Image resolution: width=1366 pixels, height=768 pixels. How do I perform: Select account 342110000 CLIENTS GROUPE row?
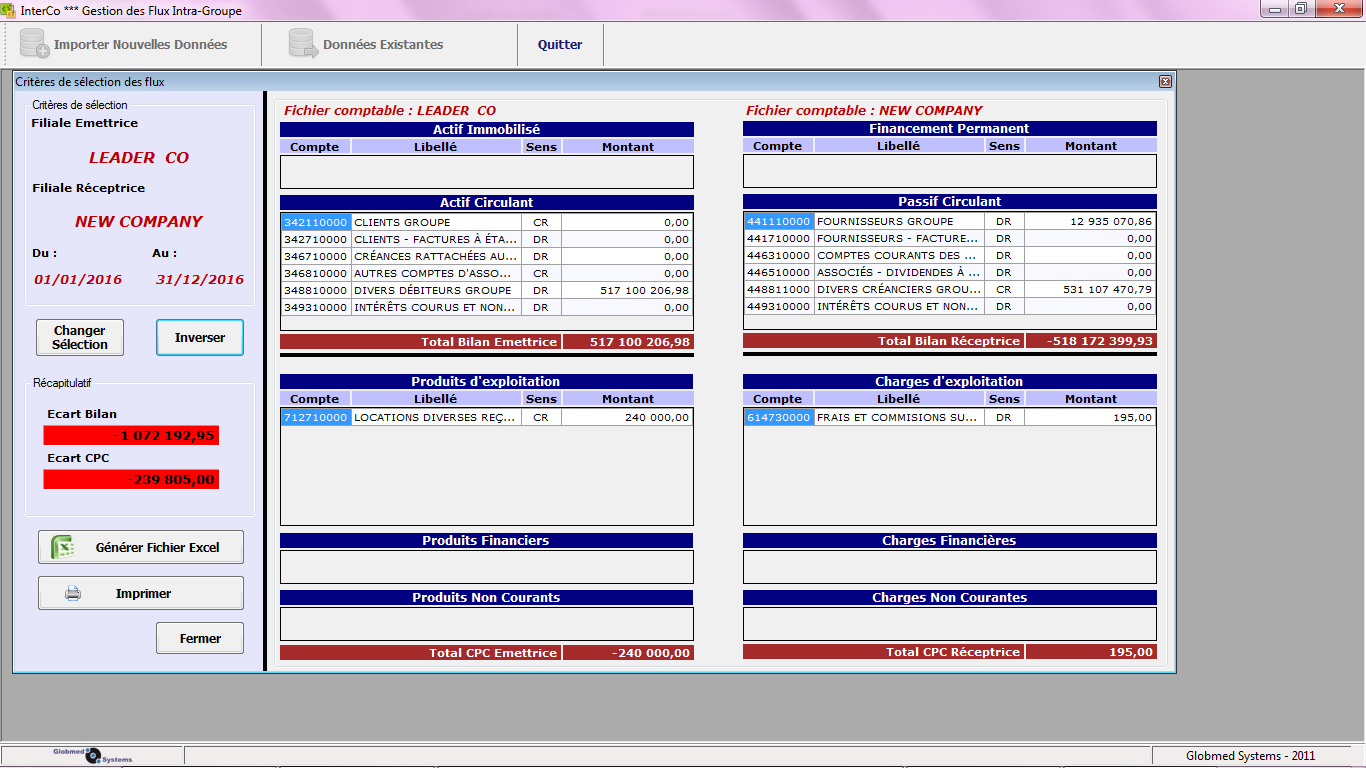click(486, 222)
